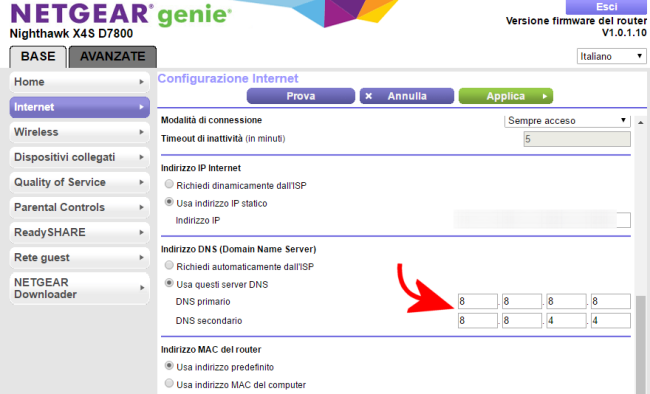The height and width of the screenshot is (394, 650).
Task: Click fourth octet of DNS secondario
Action: click(x=611, y=321)
